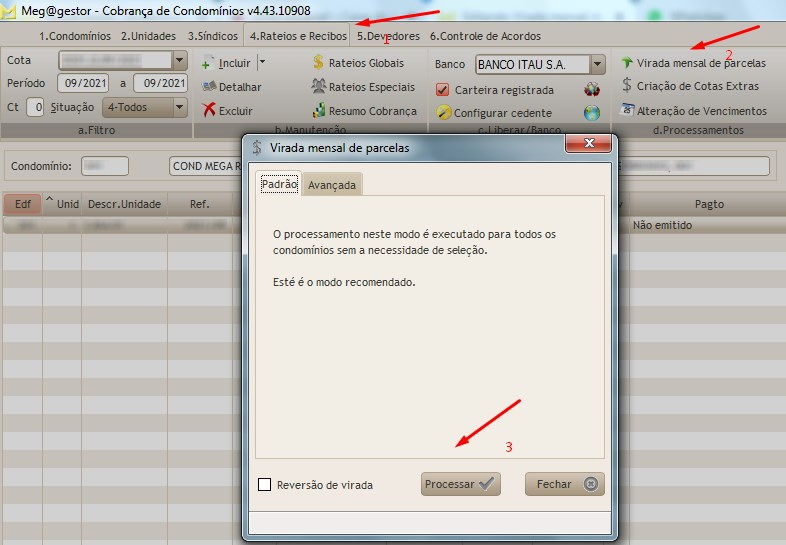
Task: Switch to the Avançada tab
Action: point(332,185)
